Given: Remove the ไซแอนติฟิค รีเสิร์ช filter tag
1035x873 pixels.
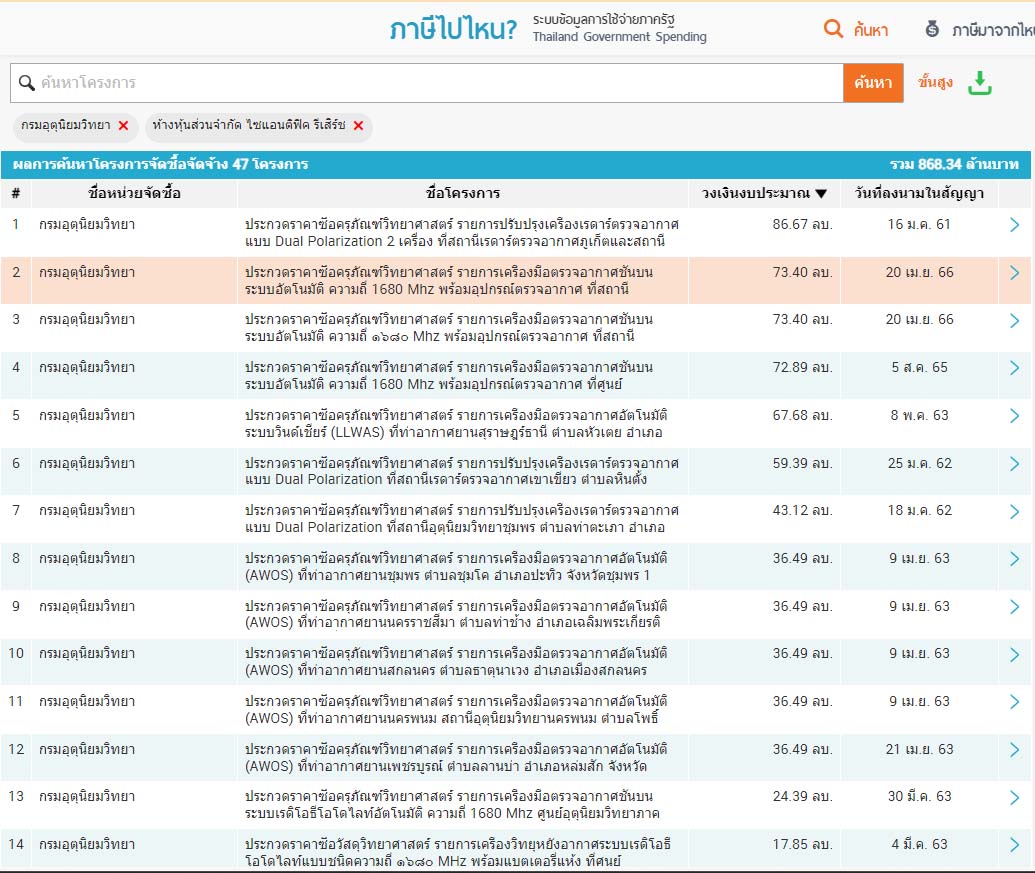Looking at the screenshot, I should (x=358, y=125).
